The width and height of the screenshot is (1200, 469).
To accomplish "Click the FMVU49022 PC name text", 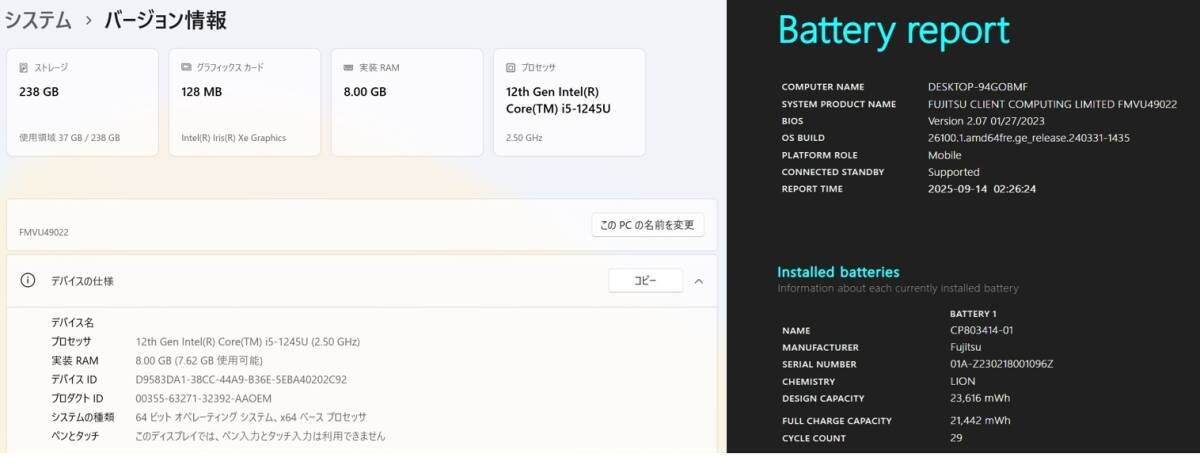I will [x=44, y=232].
